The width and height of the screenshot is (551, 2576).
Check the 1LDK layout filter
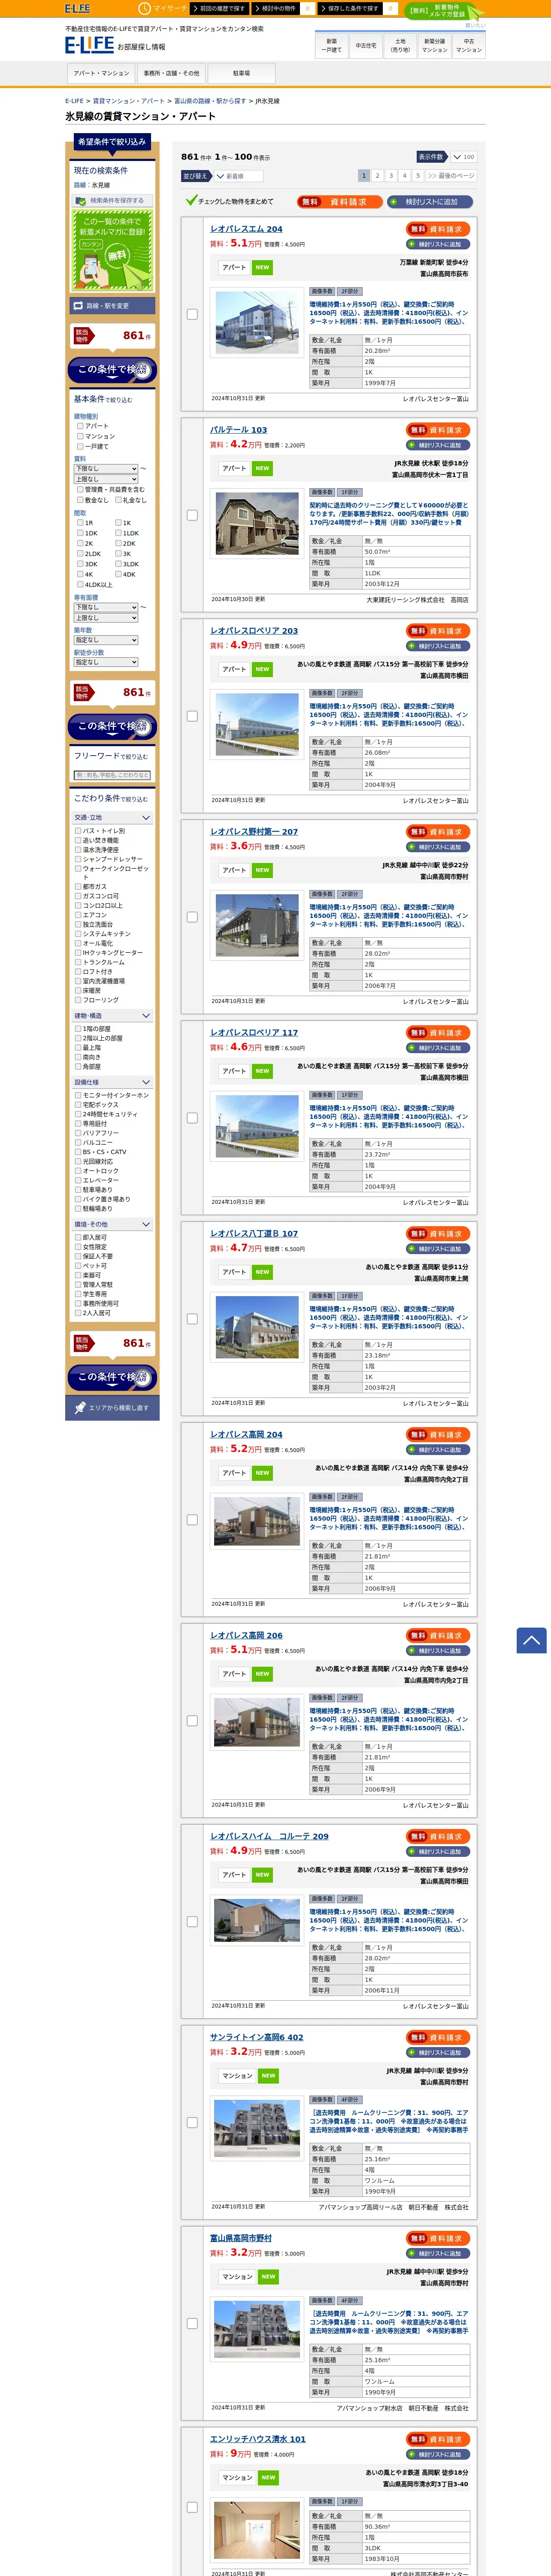coord(118,533)
